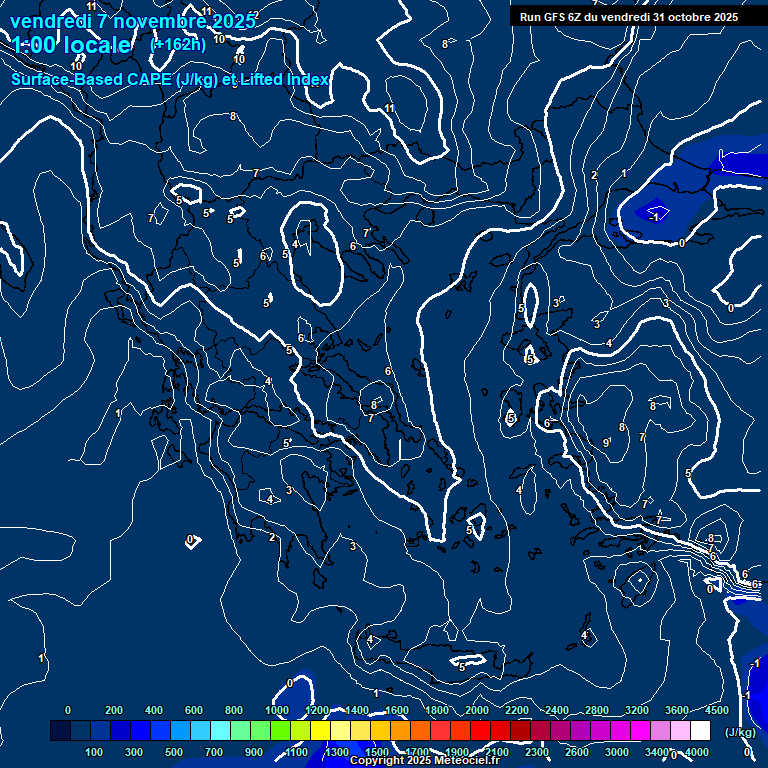The image size is (768, 768).
Task: Select the darkest navy swatch at legend's left end
Action: [60, 731]
